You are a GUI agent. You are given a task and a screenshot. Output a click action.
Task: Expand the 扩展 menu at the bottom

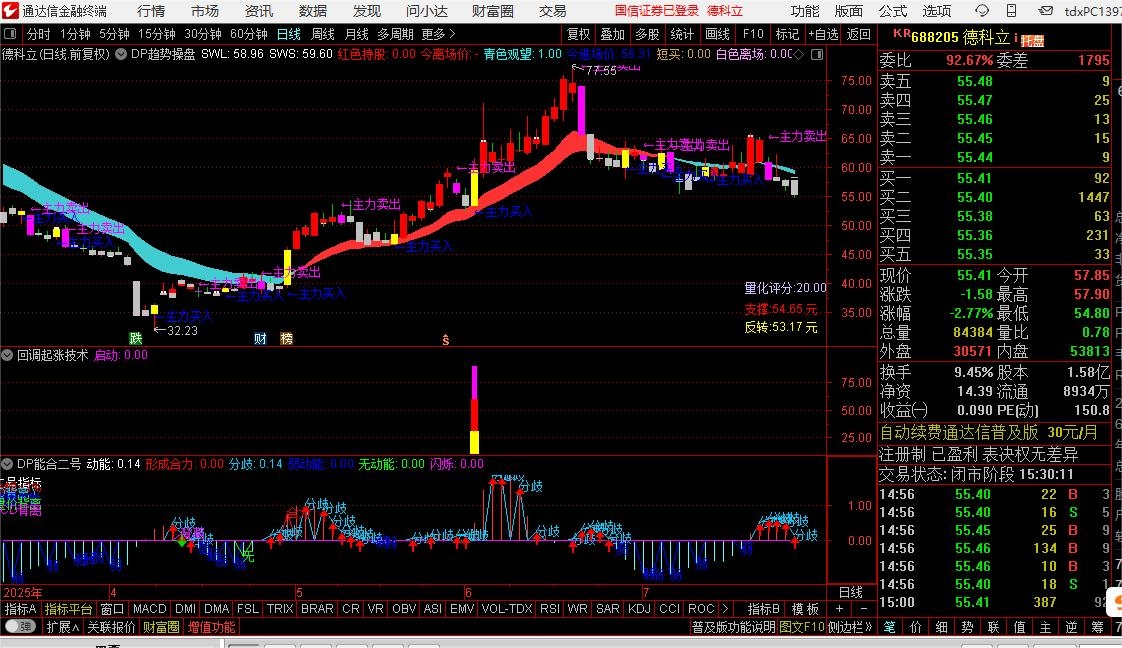point(62,627)
